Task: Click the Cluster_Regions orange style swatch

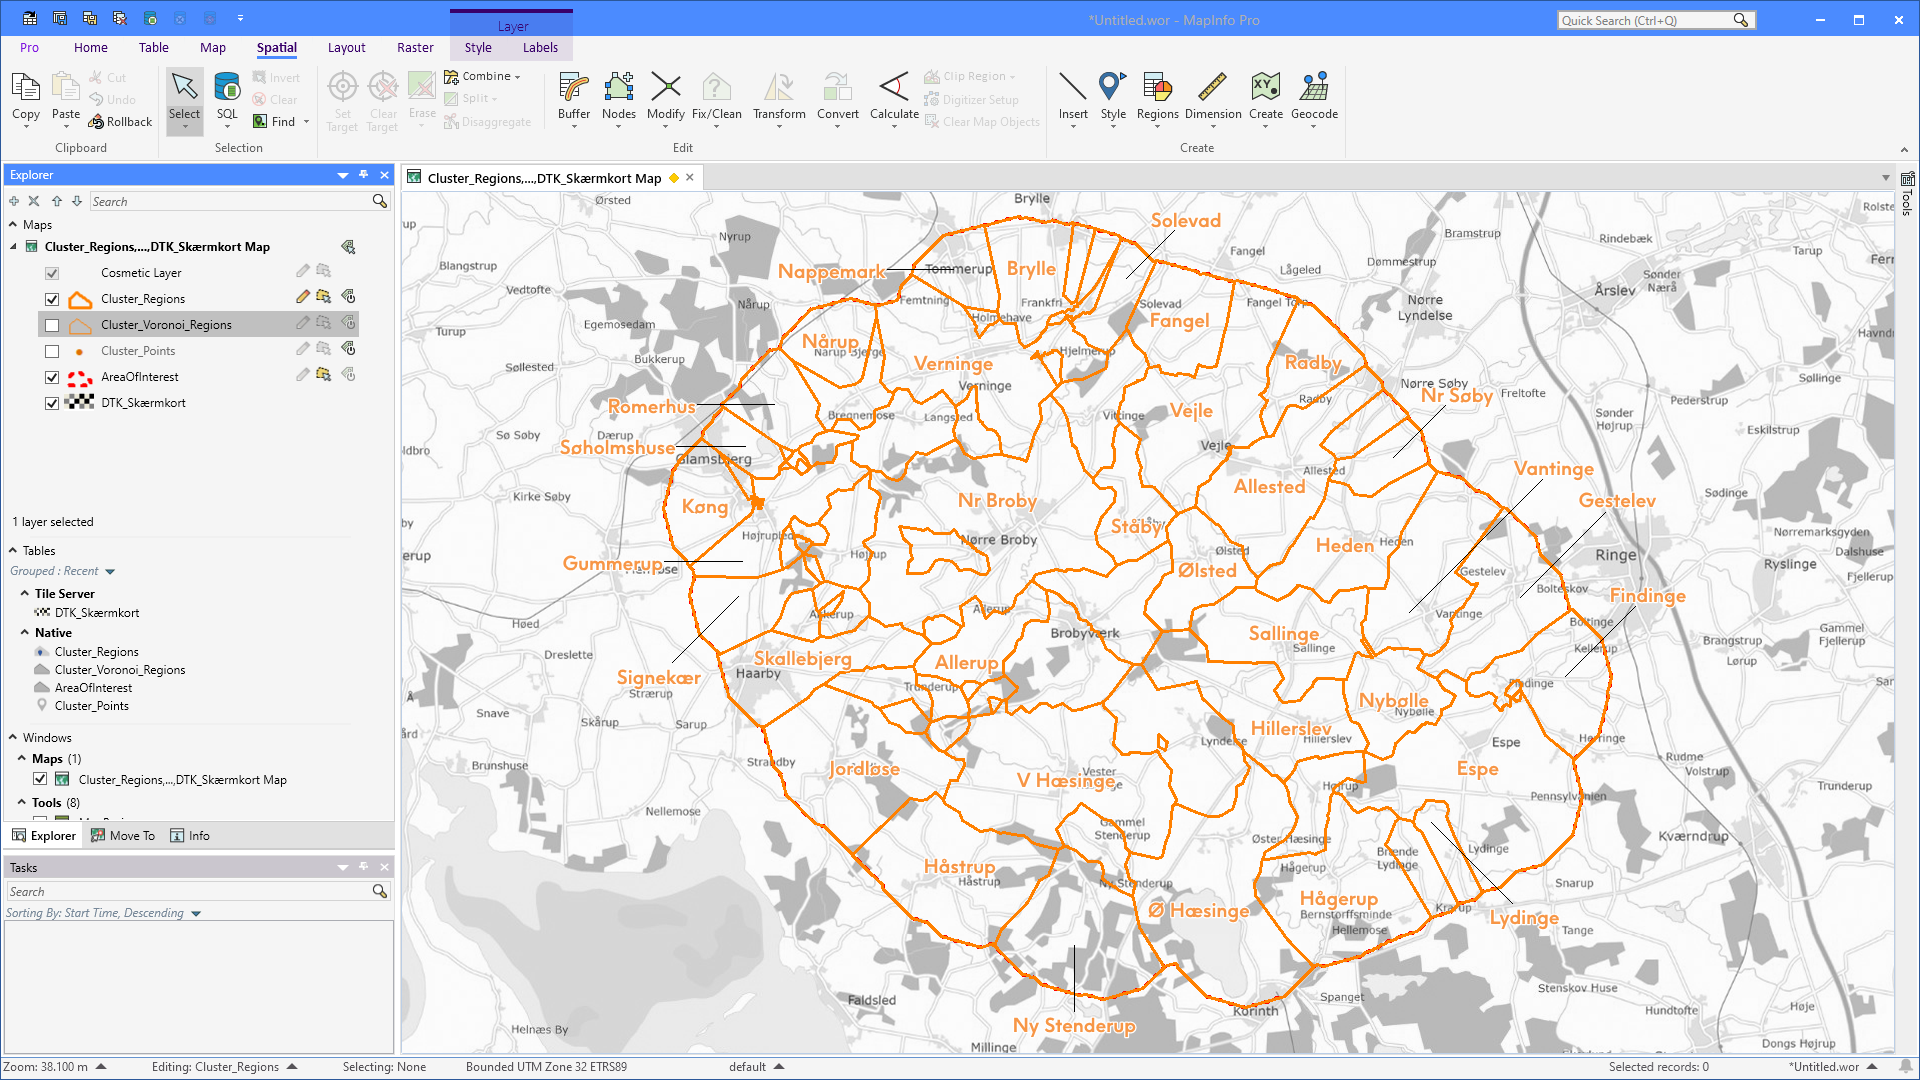Action: [x=79, y=298]
